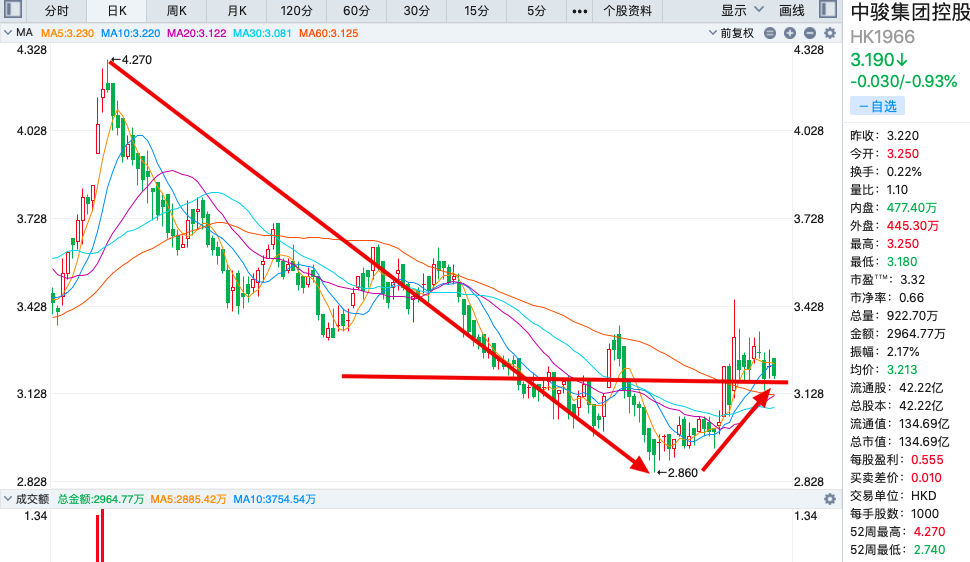970x562 pixels.
Task: Click the 内盘 477.40万 row
Action: 894,207
